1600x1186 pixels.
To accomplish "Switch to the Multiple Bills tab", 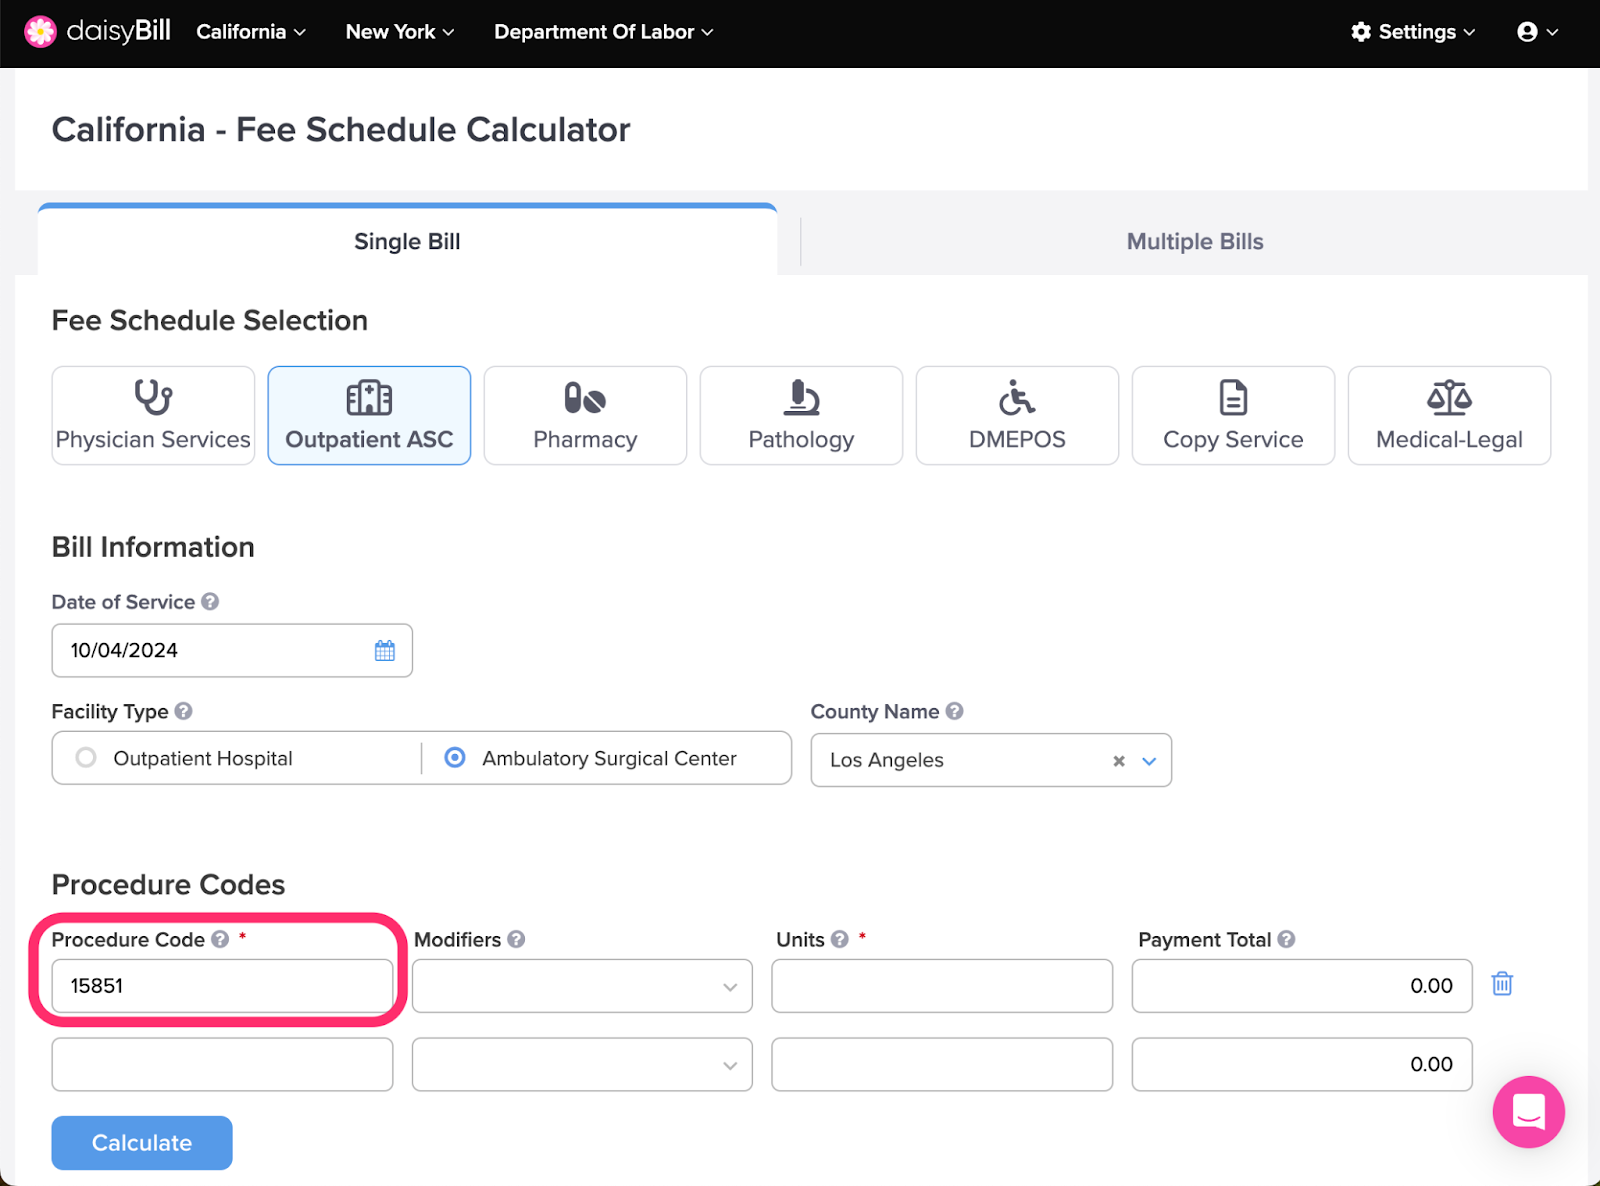I will 1195,242.
